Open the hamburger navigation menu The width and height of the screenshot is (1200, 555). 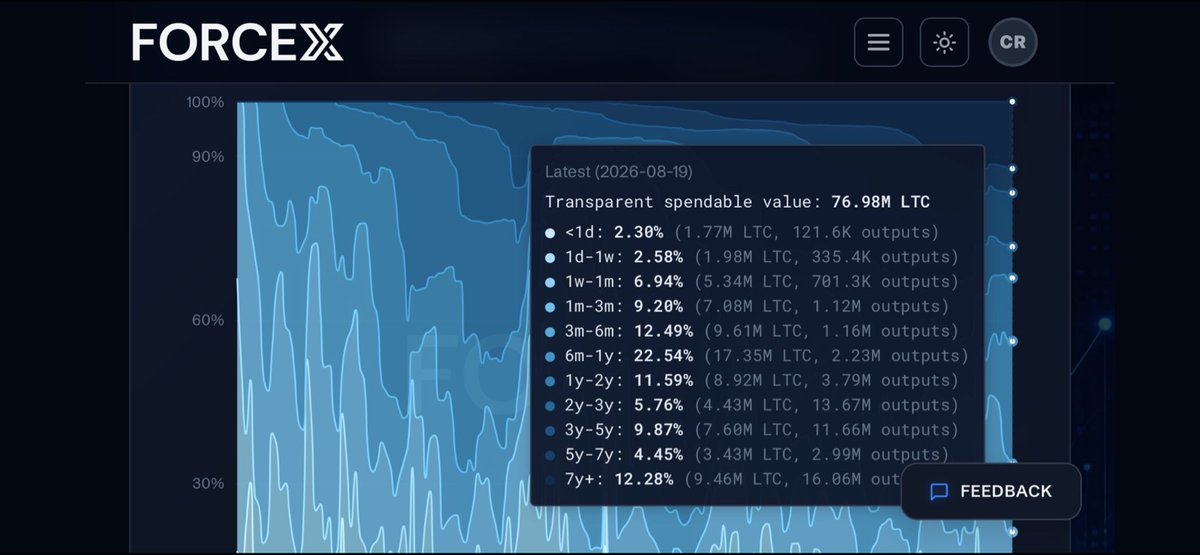click(878, 42)
